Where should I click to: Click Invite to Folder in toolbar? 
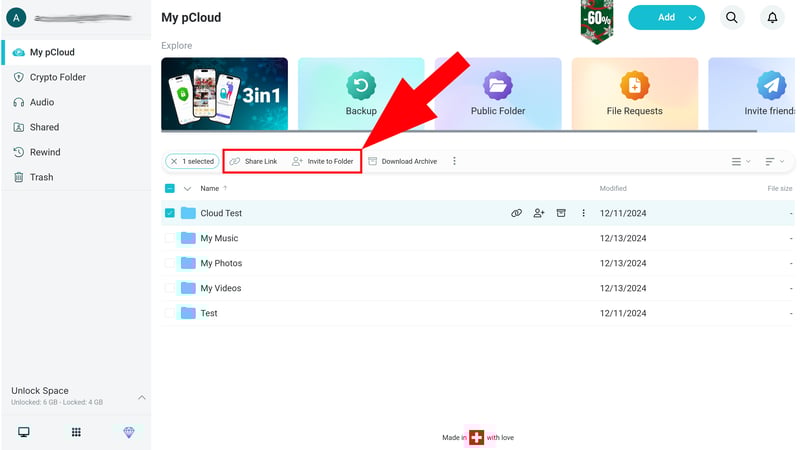click(322, 161)
